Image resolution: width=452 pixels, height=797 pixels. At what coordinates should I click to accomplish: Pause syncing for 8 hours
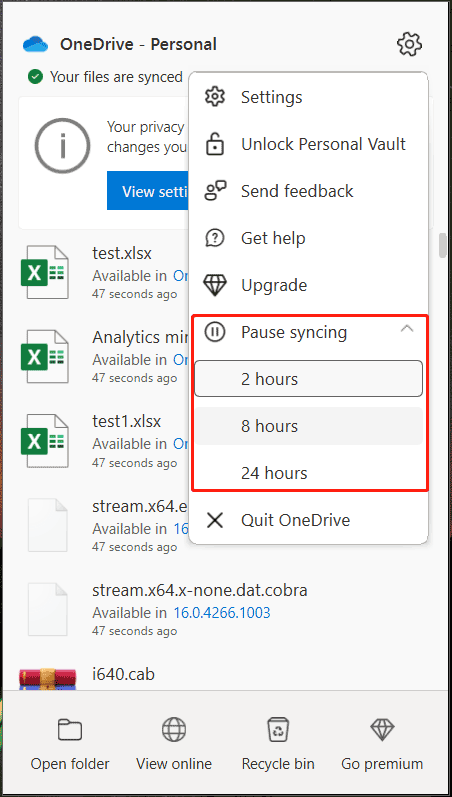[309, 426]
